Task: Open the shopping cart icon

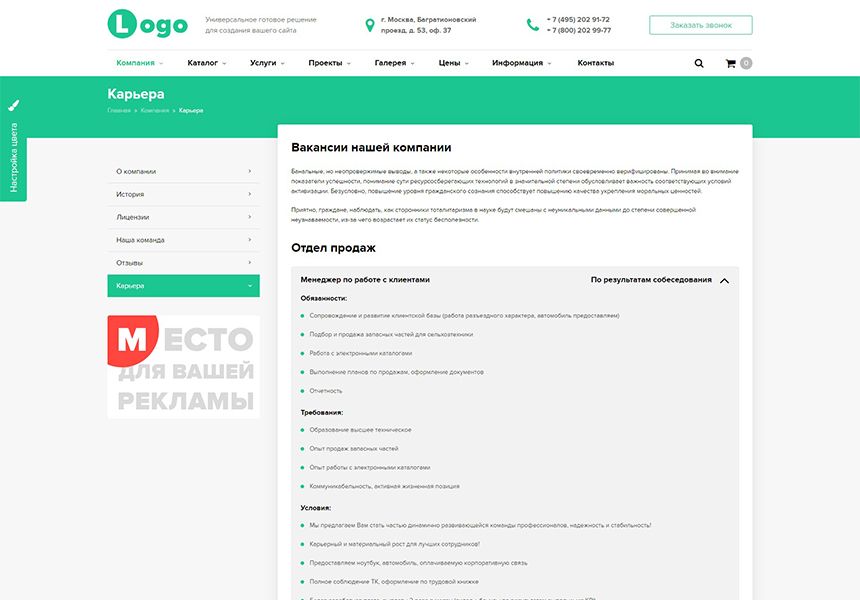Action: click(x=730, y=63)
